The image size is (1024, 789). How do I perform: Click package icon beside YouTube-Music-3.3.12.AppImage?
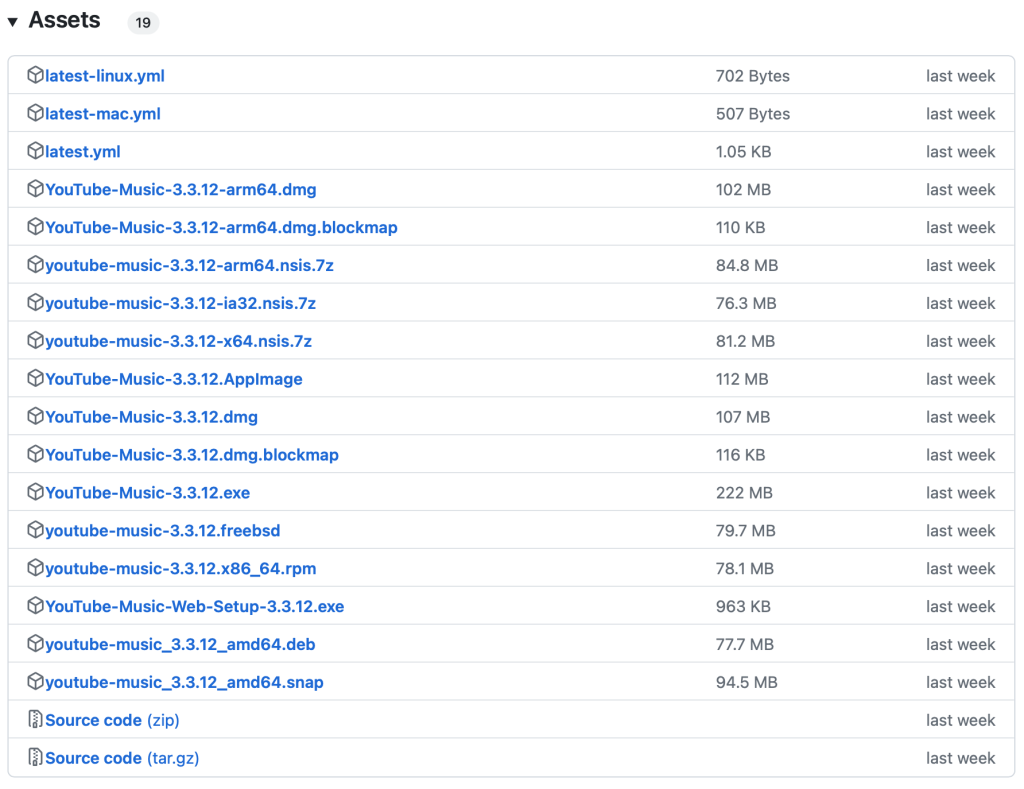35,379
